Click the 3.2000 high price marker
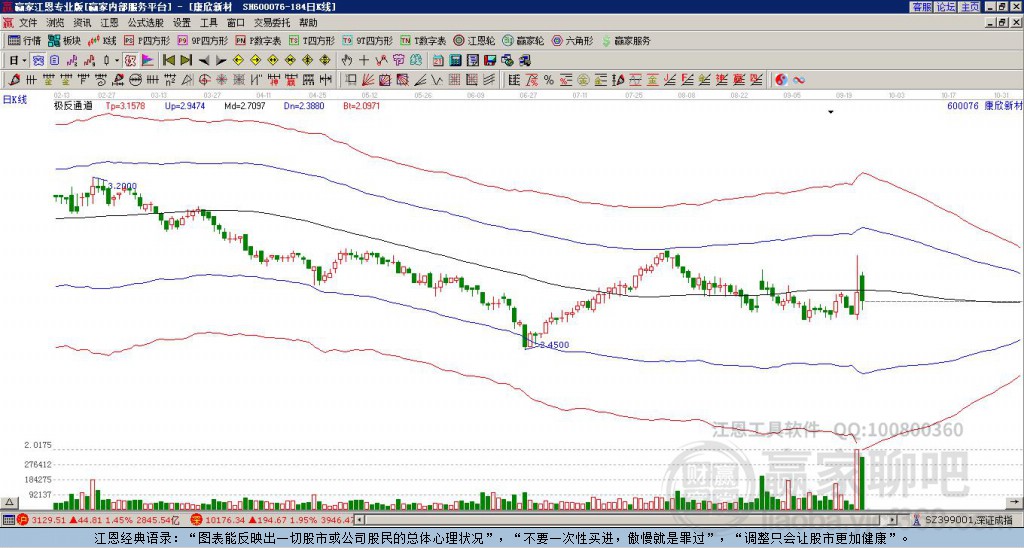Image resolution: width=1024 pixels, height=548 pixels. tap(123, 186)
